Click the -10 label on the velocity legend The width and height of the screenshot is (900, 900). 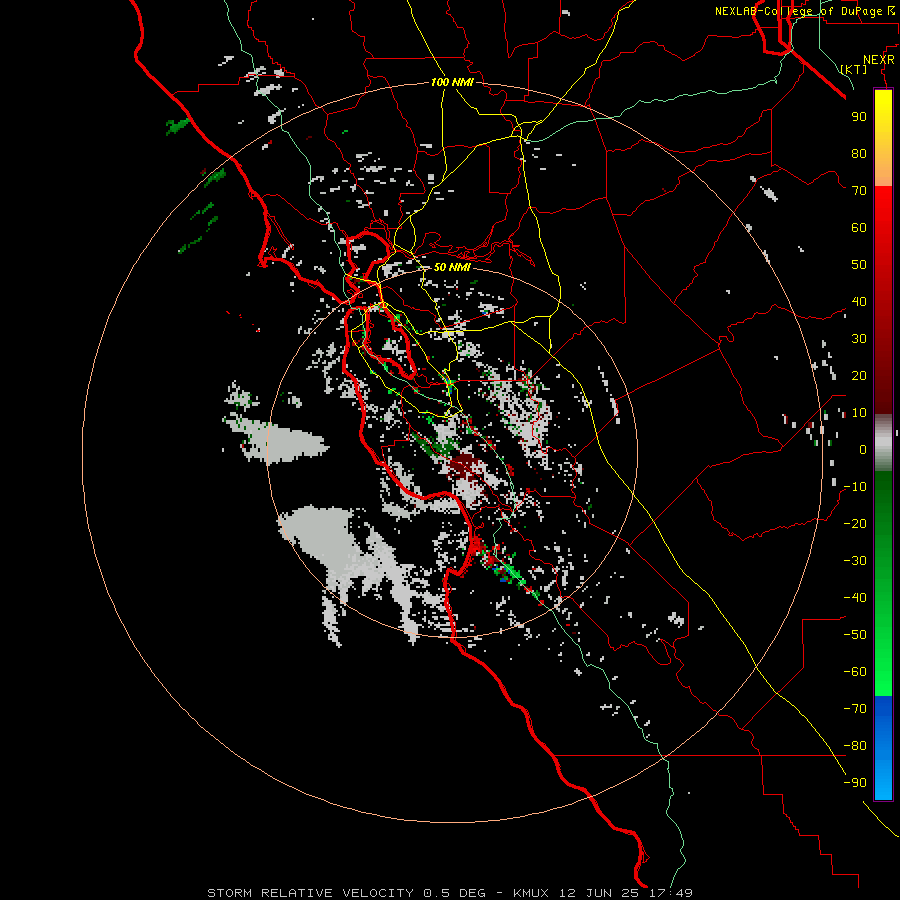[855, 487]
